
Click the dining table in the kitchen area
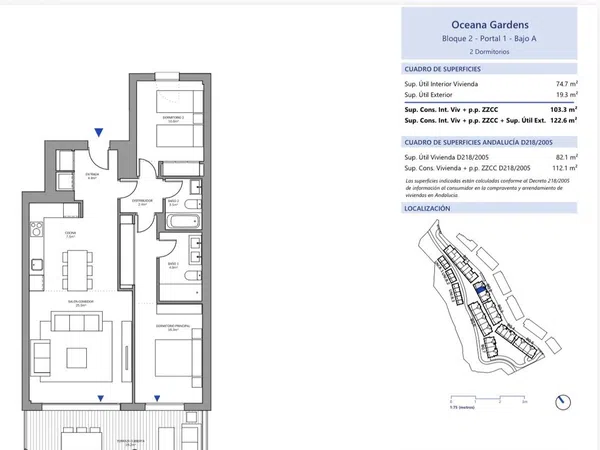pyautogui.click(x=77, y=270)
